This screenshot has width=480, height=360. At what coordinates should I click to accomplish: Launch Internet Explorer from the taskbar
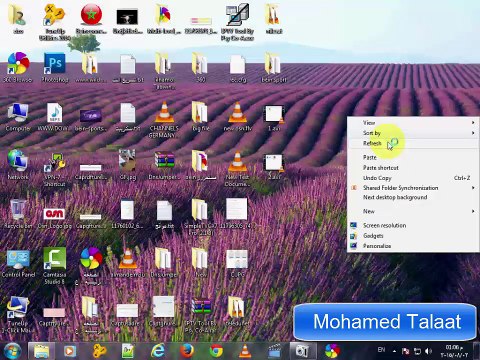point(158,351)
